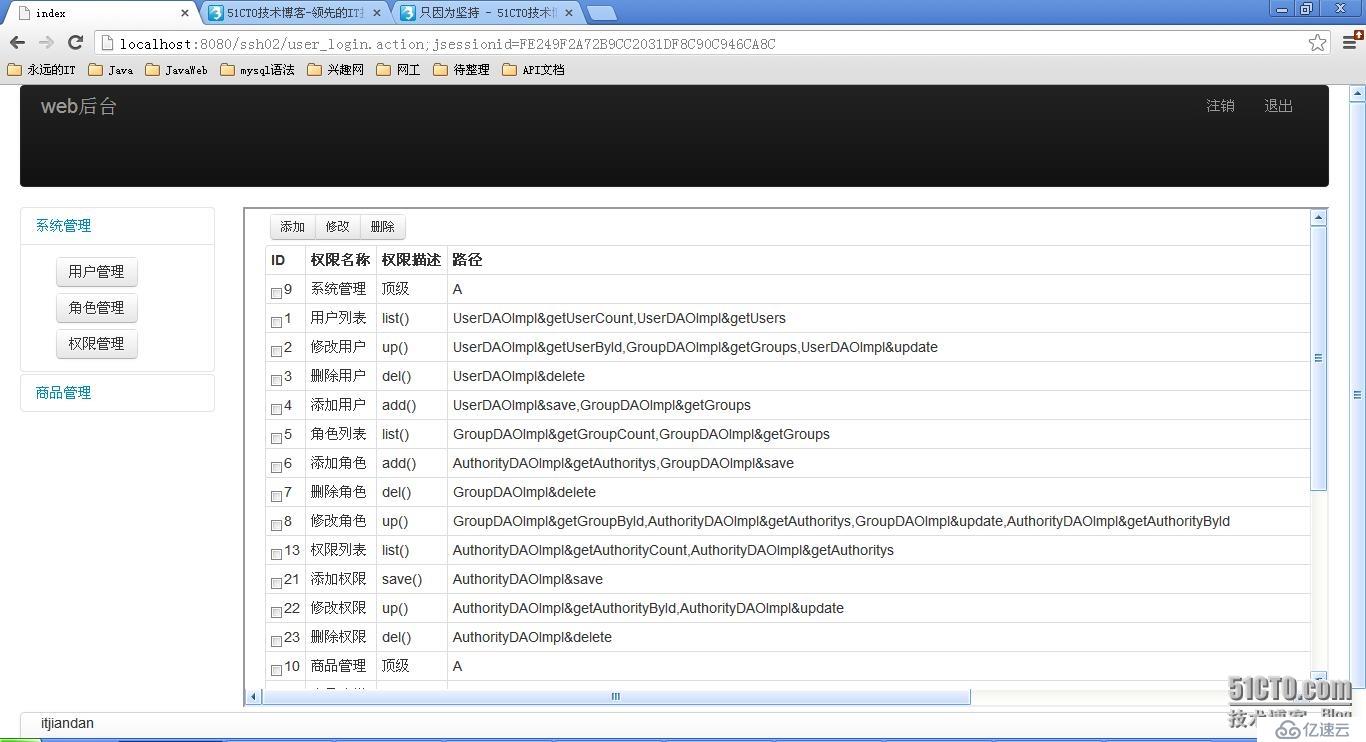The image size is (1366, 742).
Task: Click the web后台 brand title
Action: (79, 106)
